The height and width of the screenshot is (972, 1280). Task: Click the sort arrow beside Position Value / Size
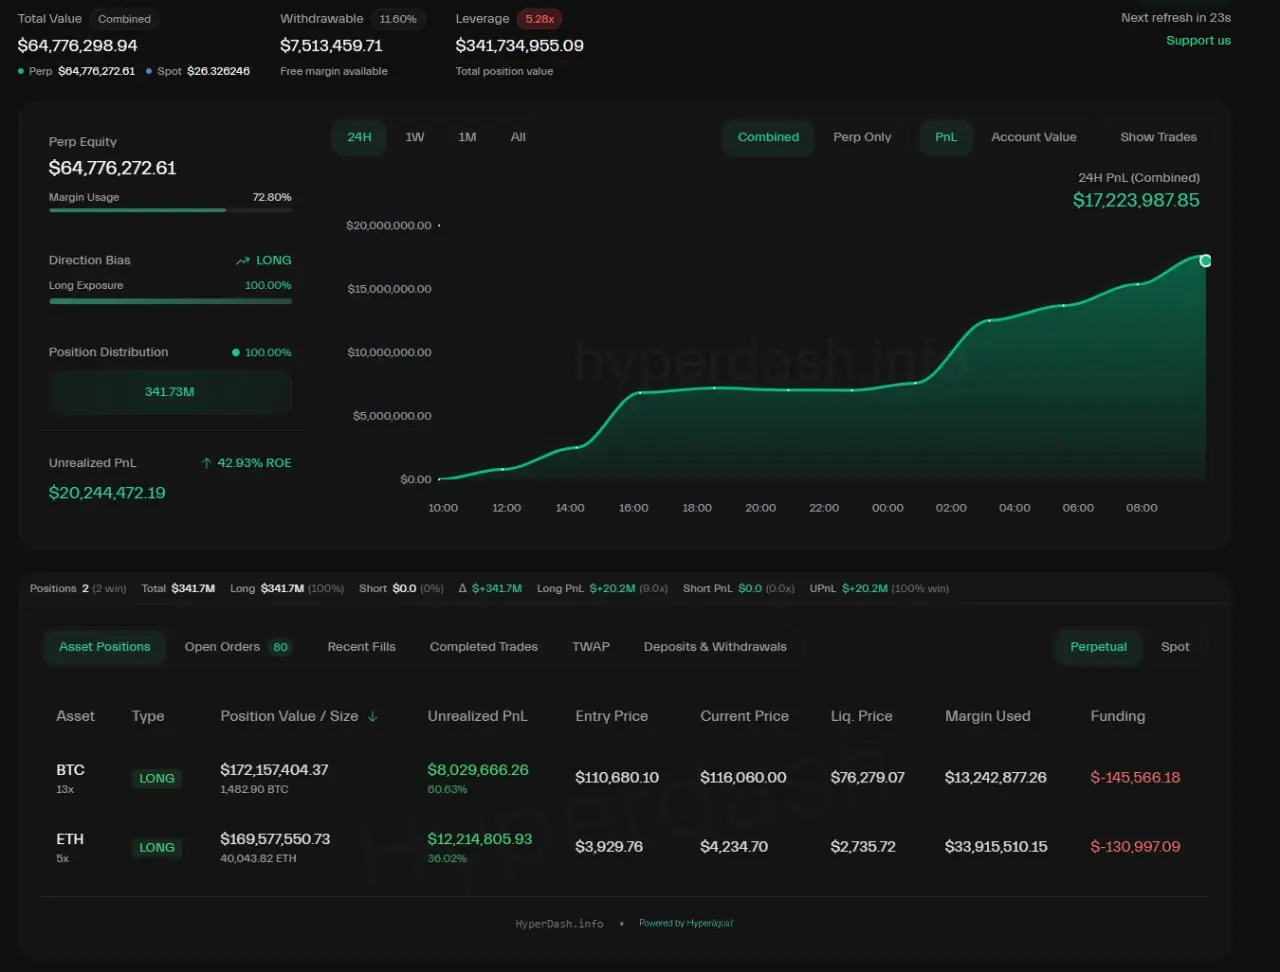373,716
